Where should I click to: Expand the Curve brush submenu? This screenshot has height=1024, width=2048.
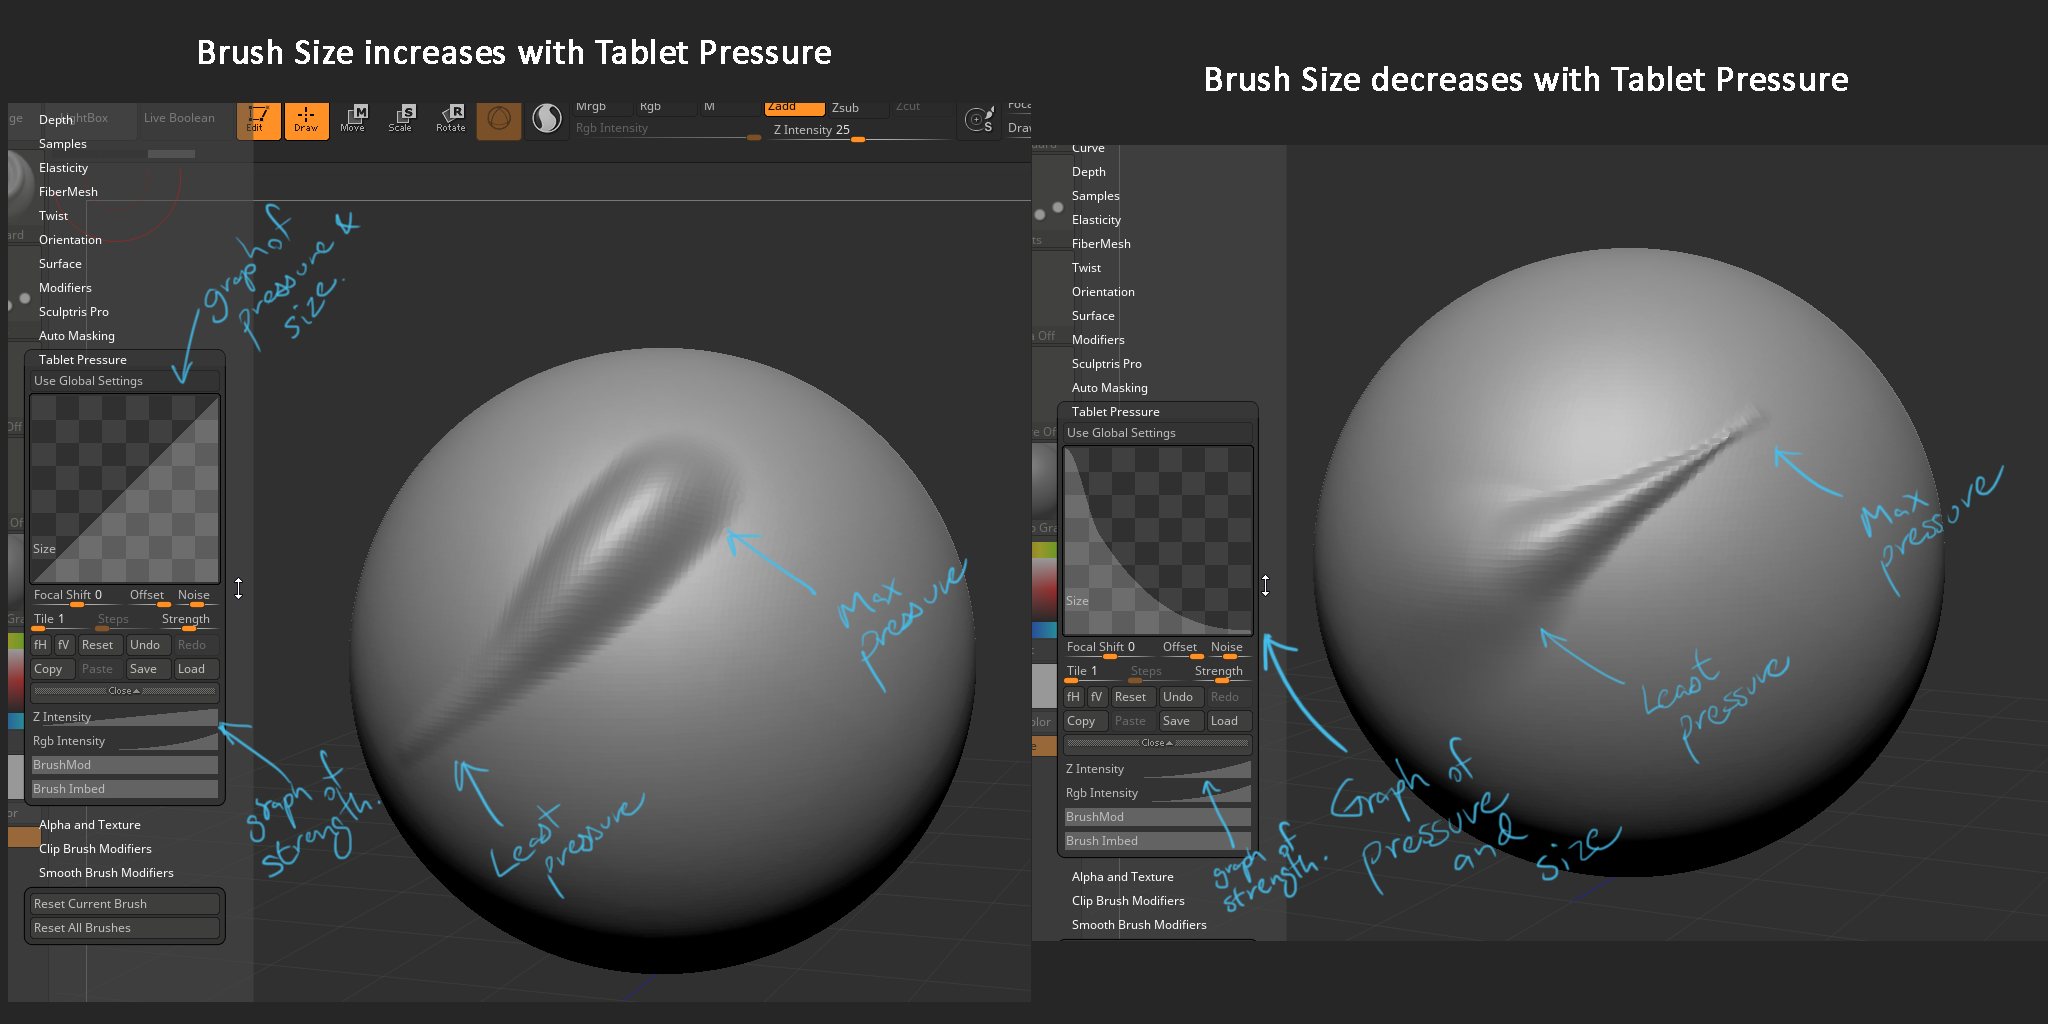coord(1088,148)
